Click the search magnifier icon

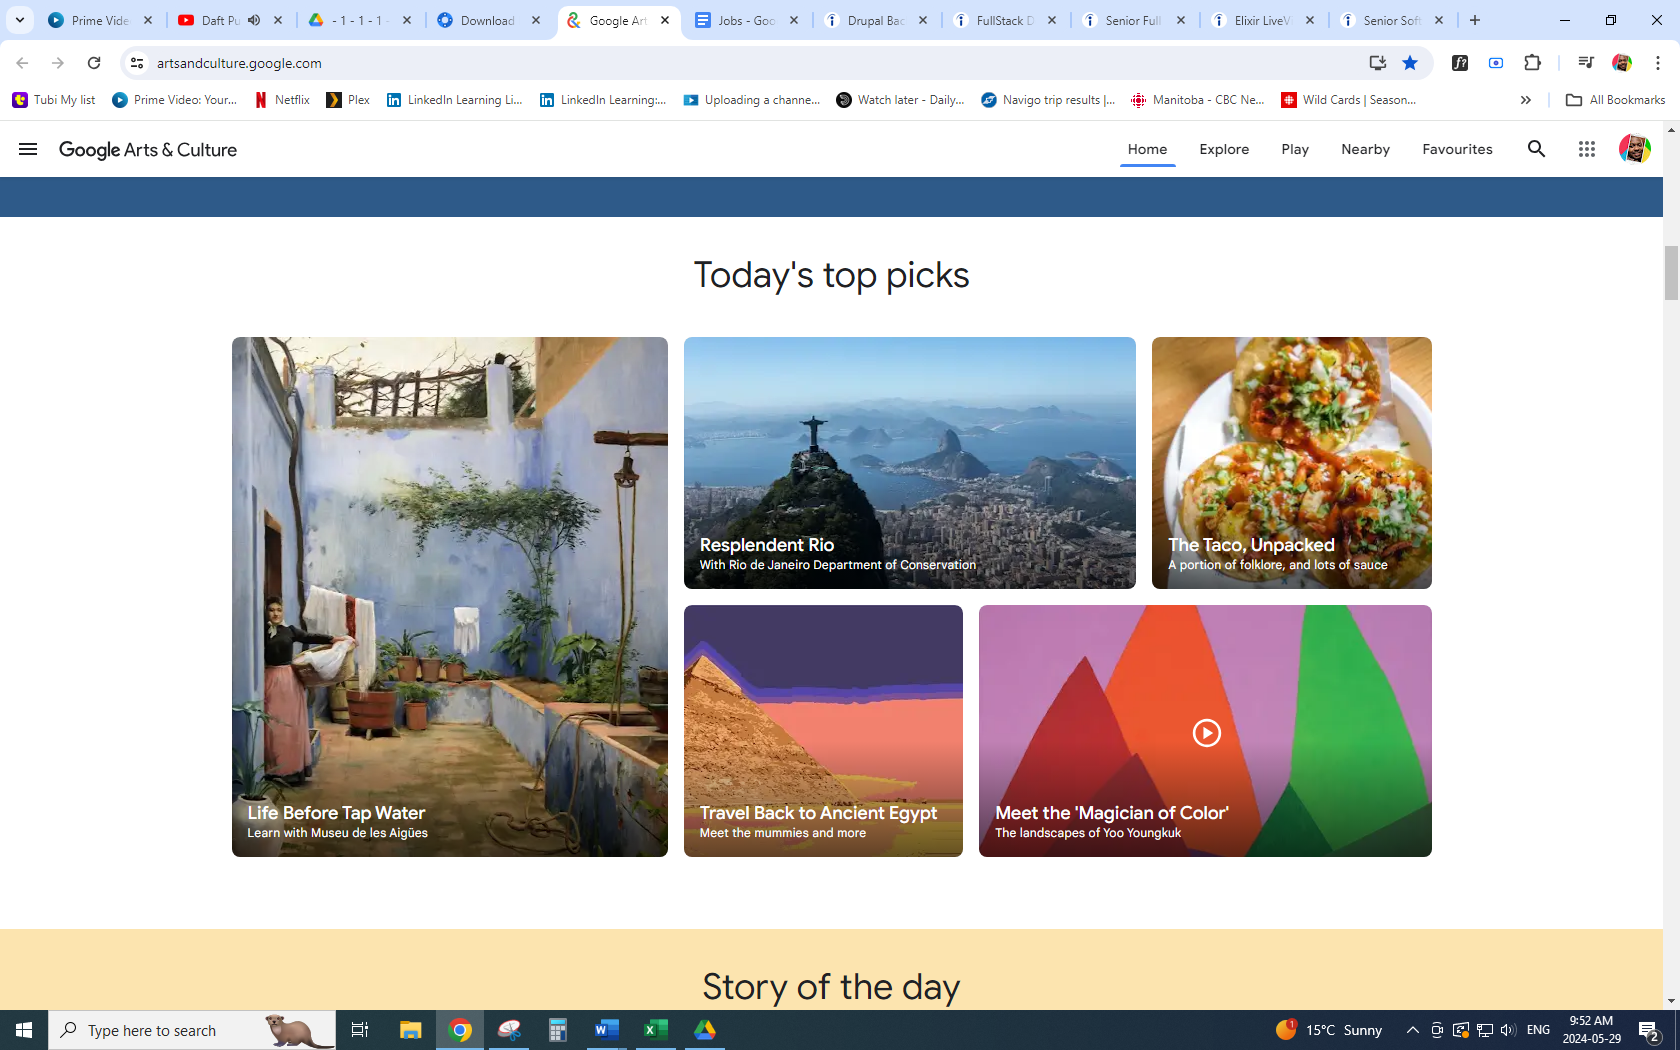pyautogui.click(x=1536, y=149)
